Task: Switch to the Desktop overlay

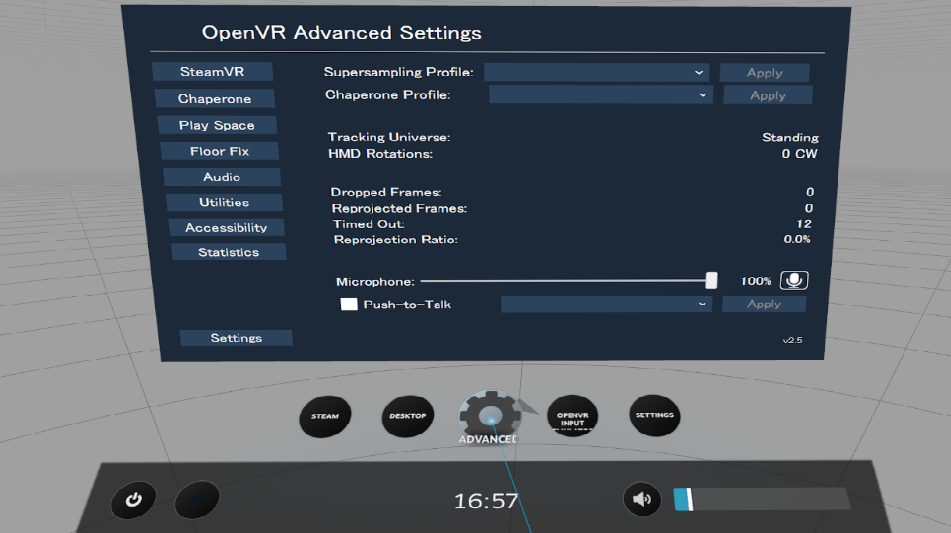Action: (408, 416)
